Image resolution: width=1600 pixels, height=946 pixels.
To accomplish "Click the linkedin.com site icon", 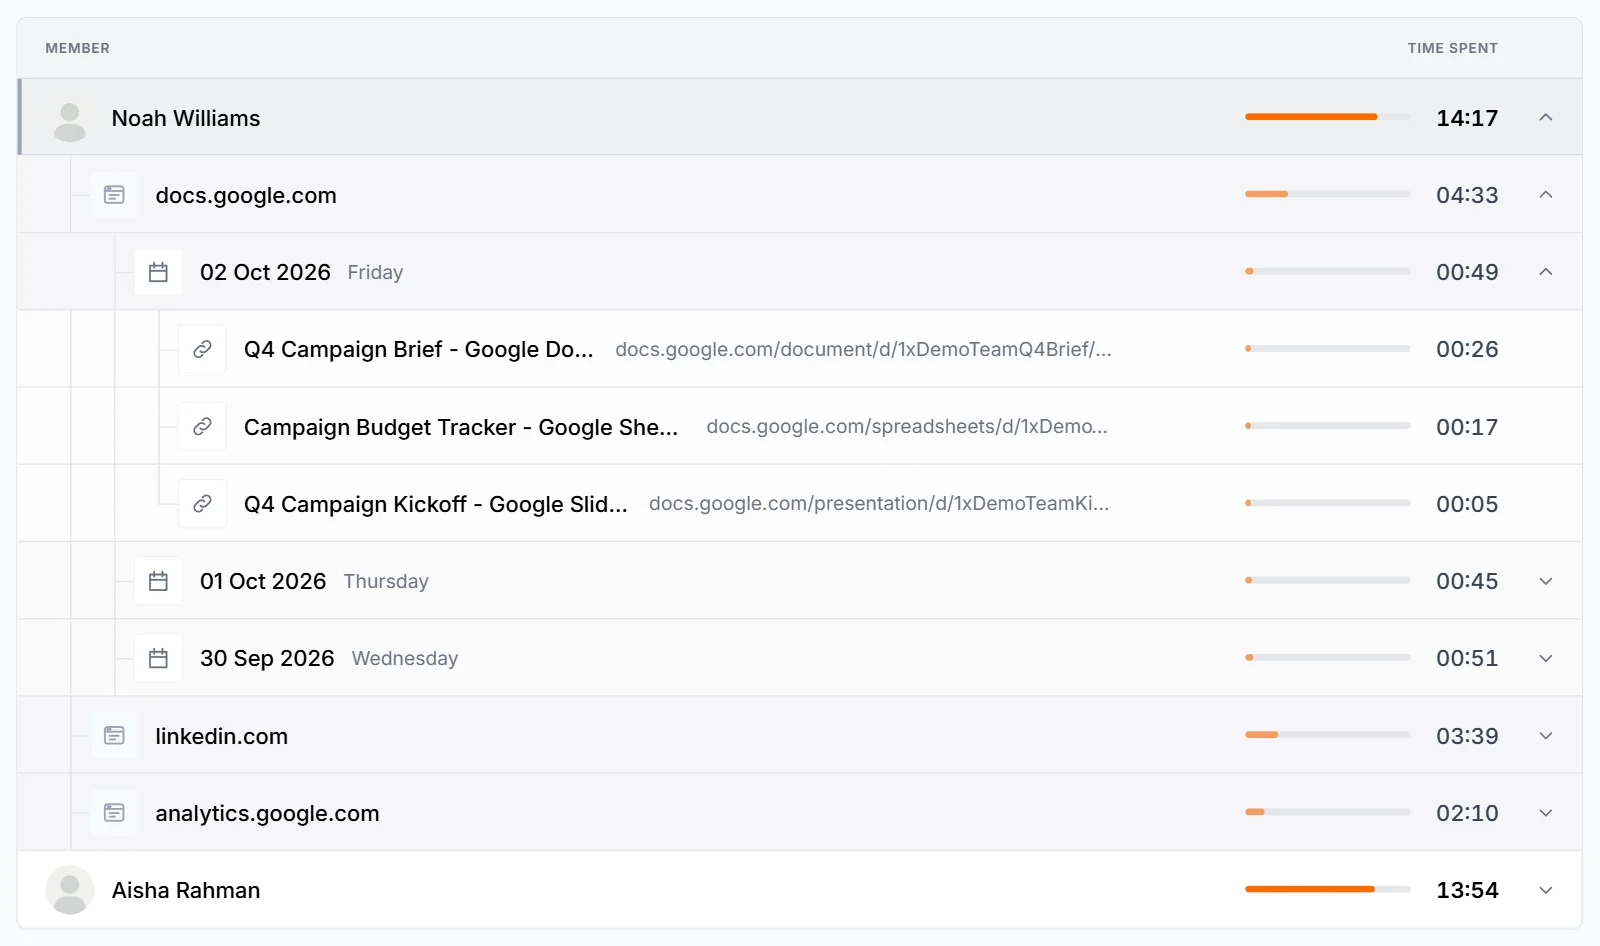I will pos(114,736).
